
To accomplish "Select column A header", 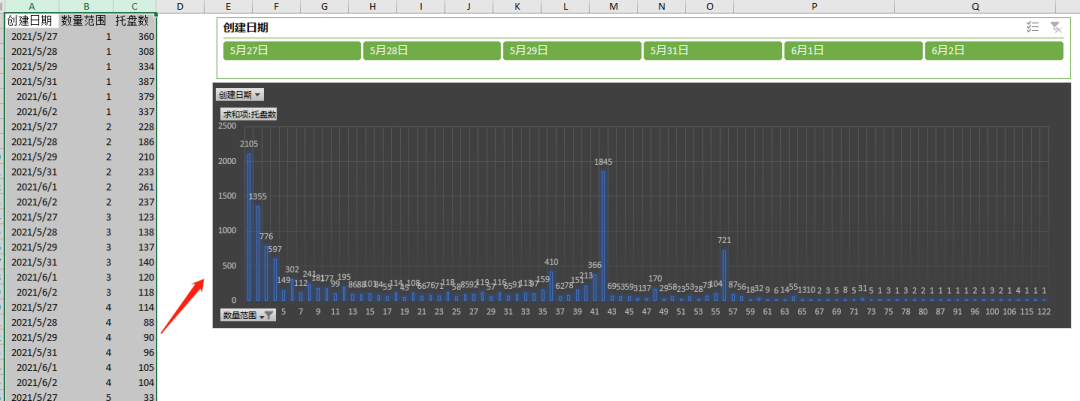I will tap(32, 6).
